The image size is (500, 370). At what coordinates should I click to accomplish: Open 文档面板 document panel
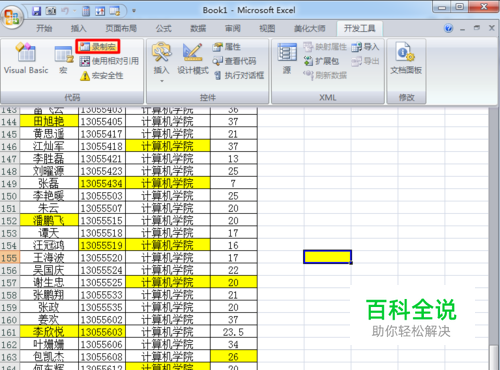406,58
